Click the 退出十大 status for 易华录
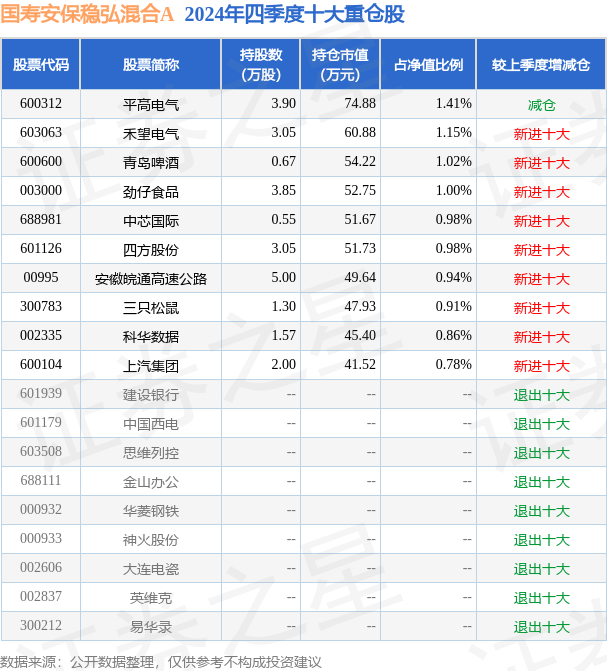The width and height of the screenshot is (607, 671). tap(541, 628)
